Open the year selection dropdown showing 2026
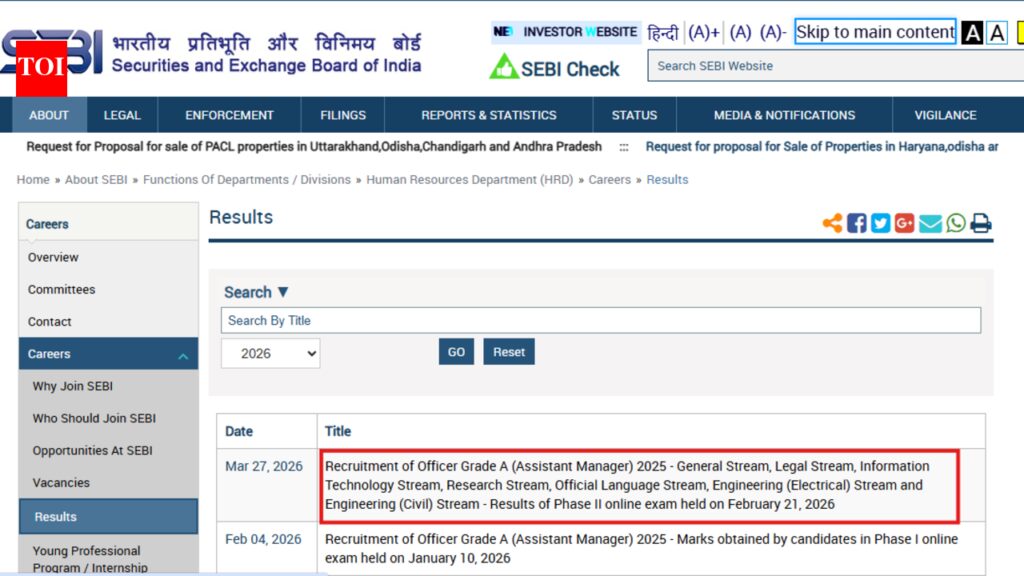 coord(270,353)
